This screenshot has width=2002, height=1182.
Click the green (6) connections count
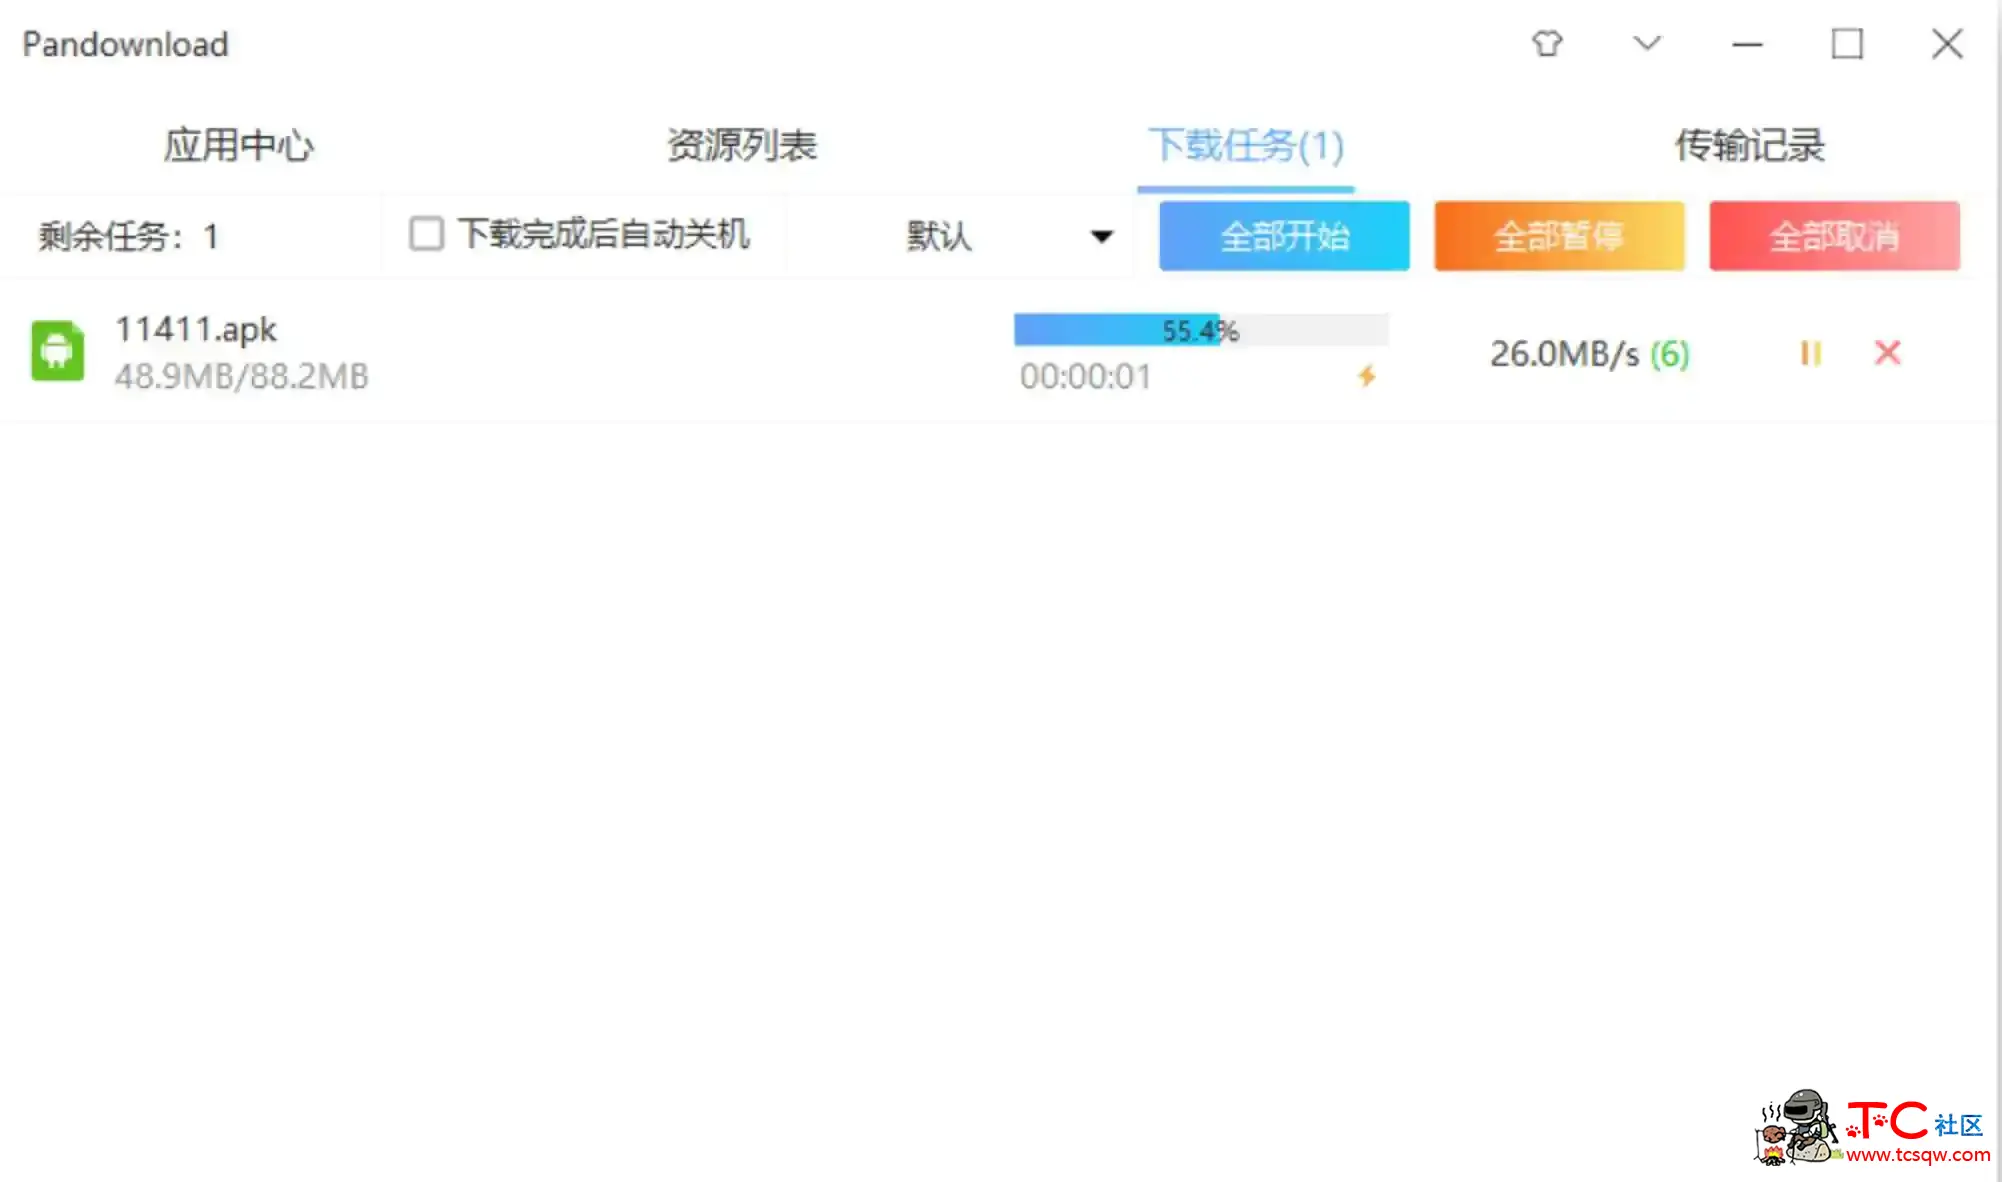click(1669, 354)
